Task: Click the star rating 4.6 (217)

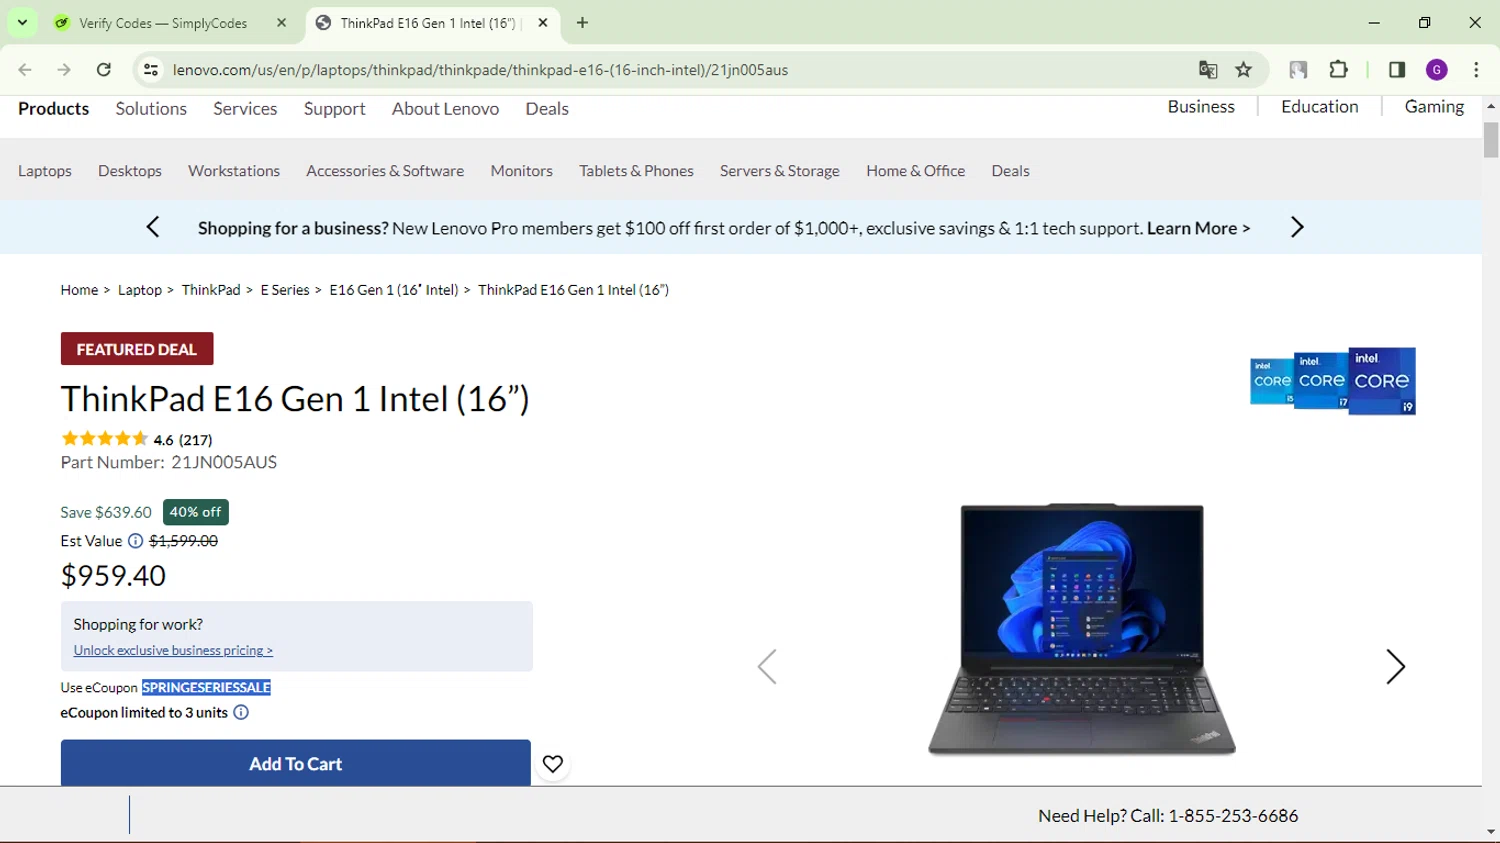Action: (136, 439)
